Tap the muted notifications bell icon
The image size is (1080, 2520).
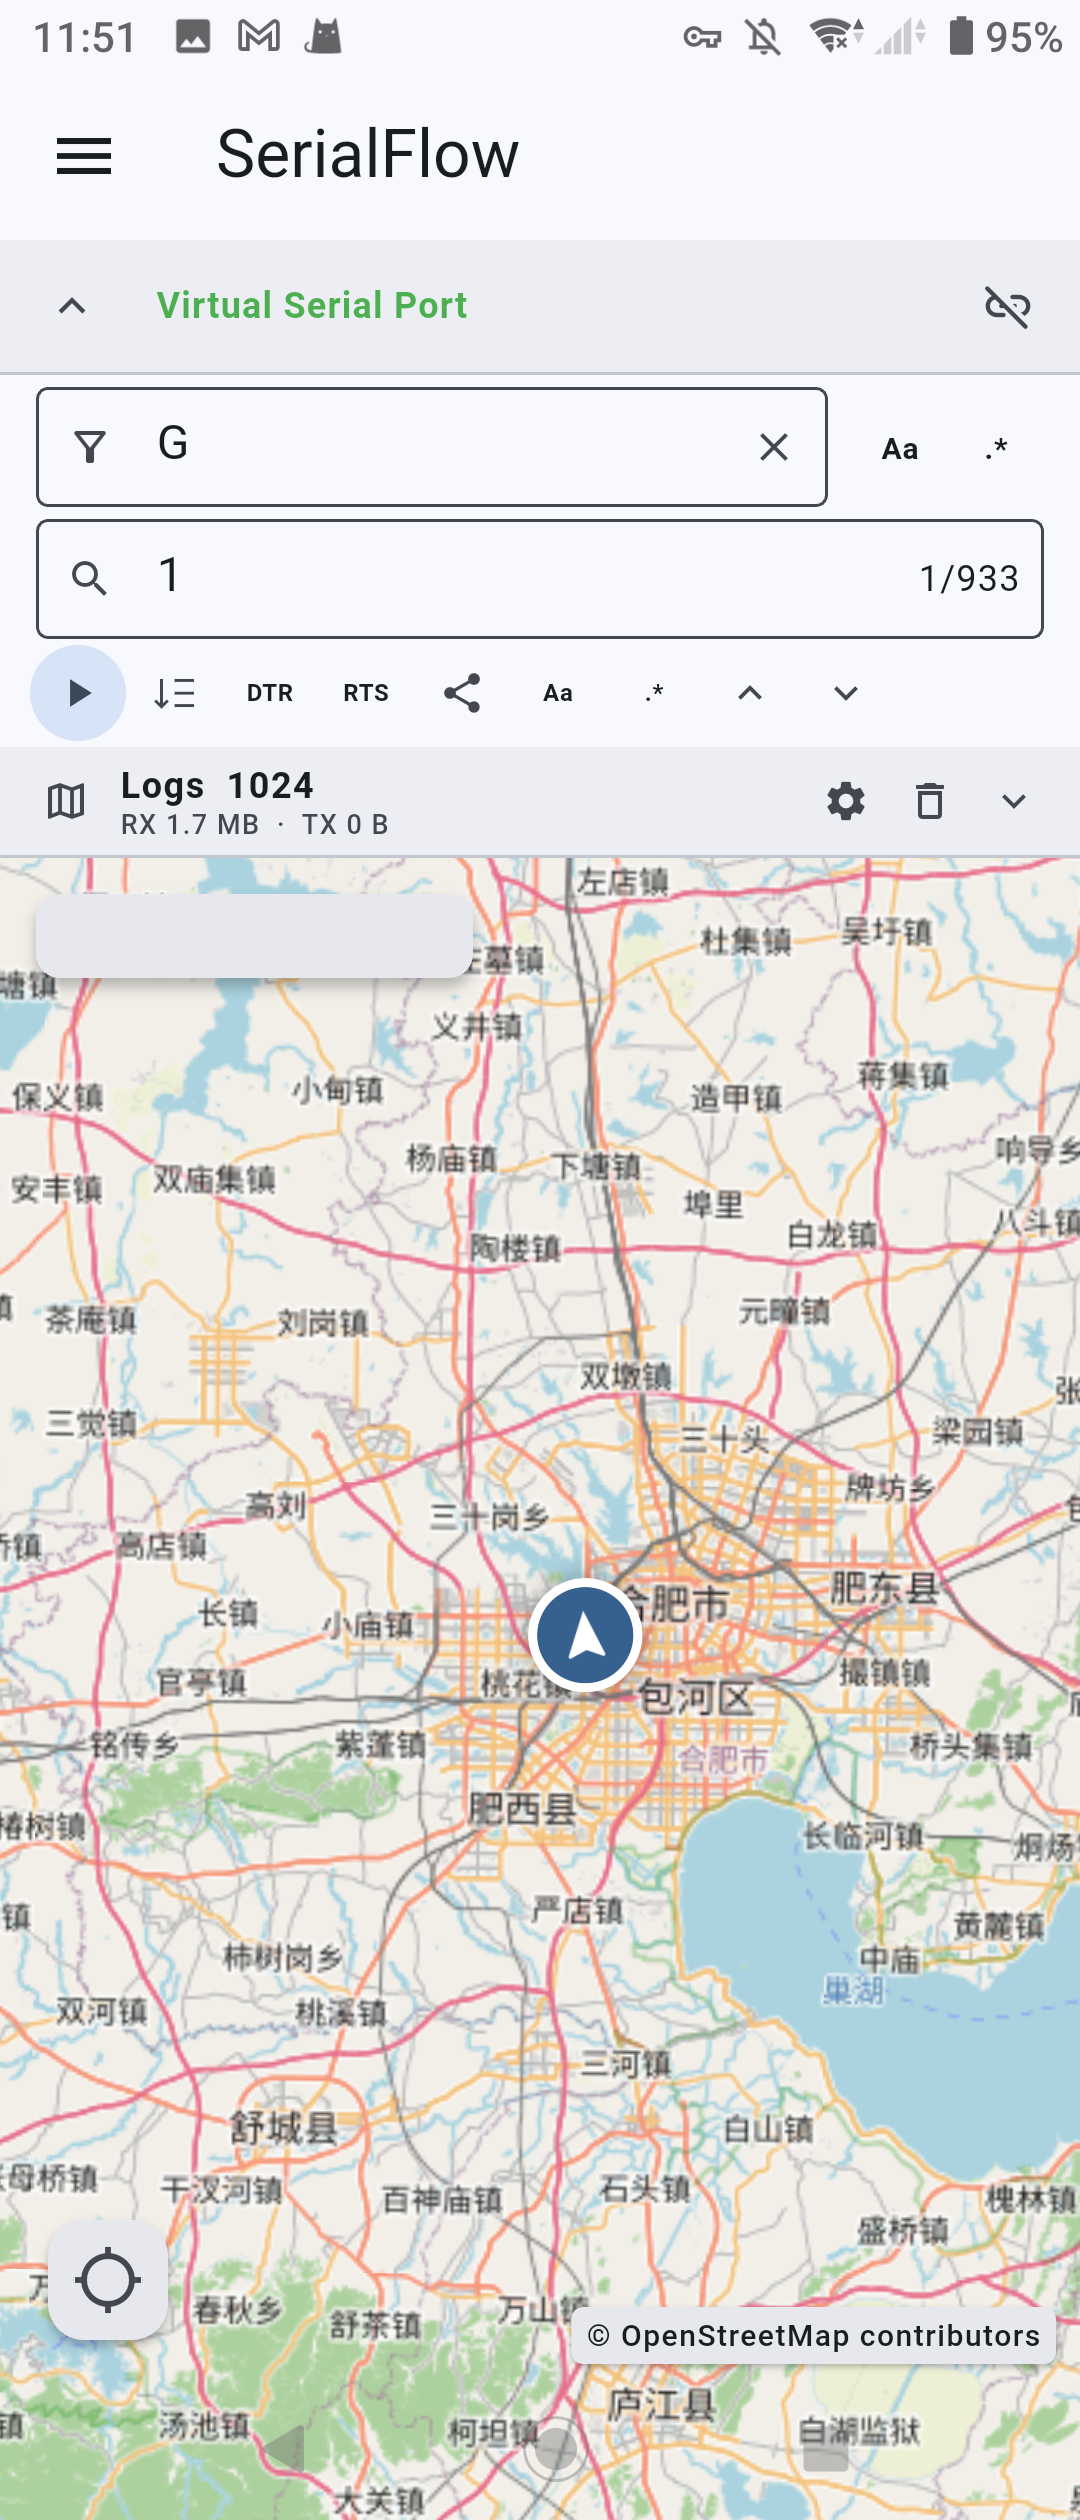point(764,38)
